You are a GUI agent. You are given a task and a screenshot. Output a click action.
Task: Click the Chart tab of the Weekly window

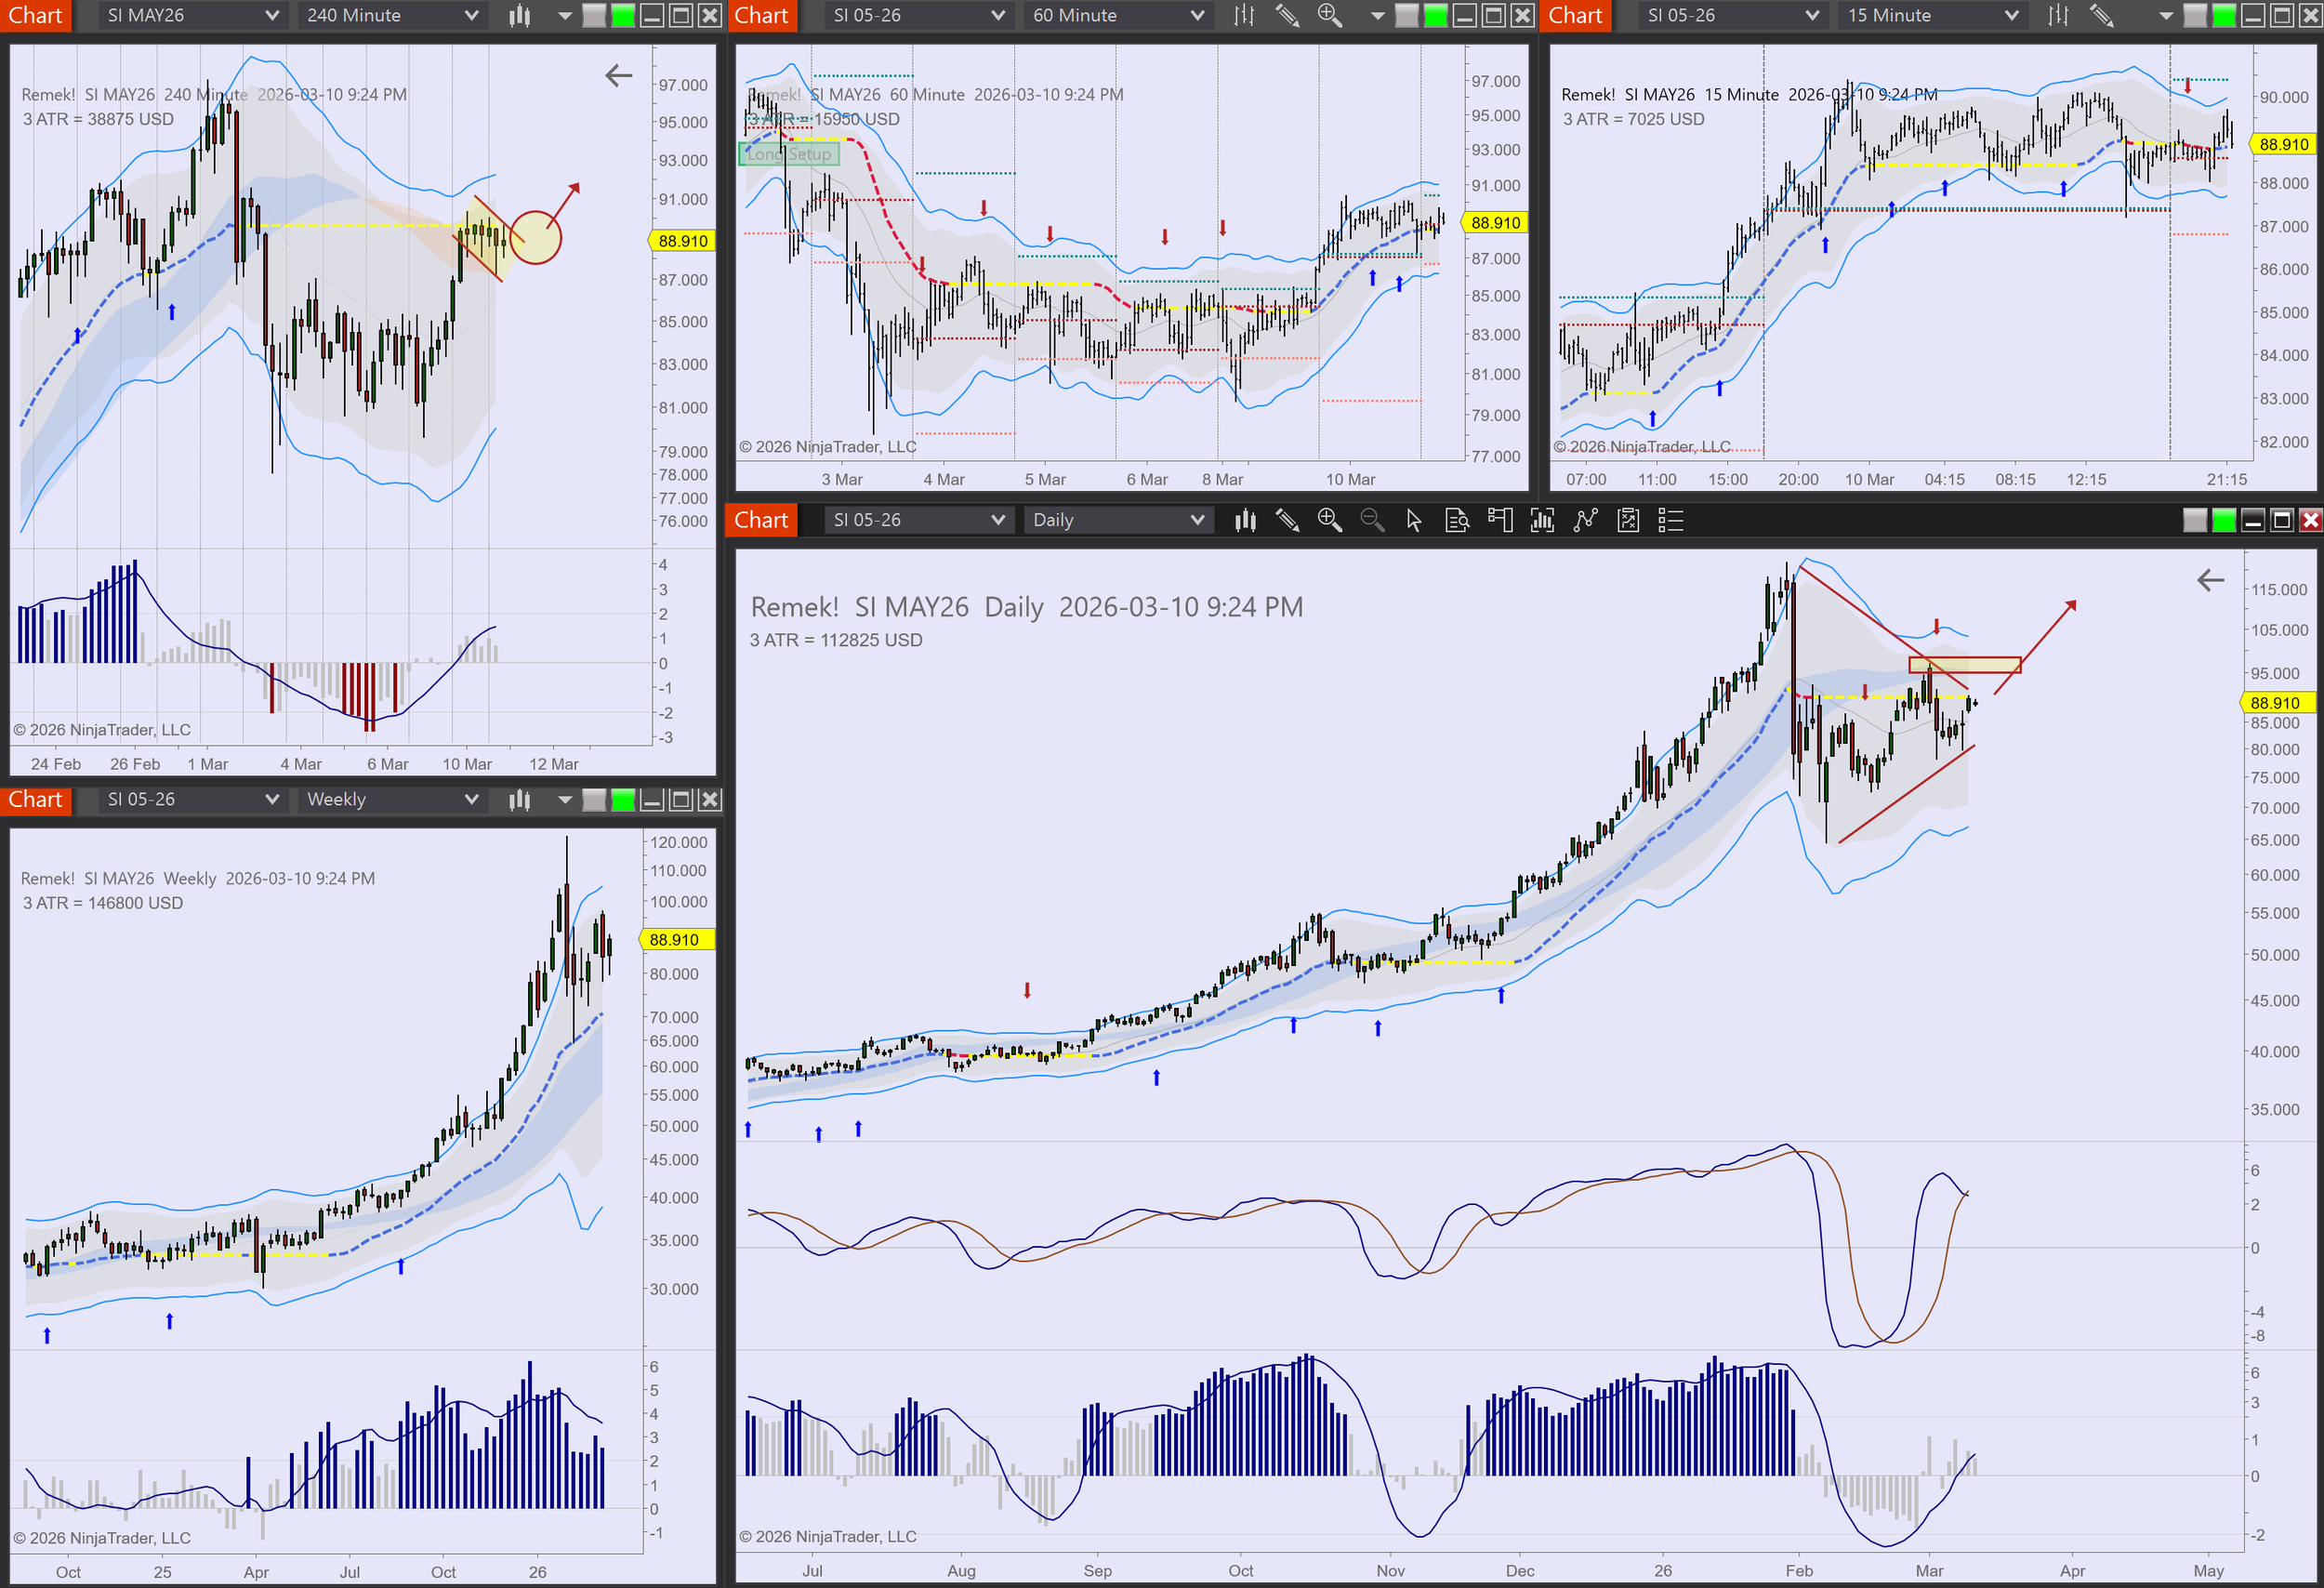pyautogui.click(x=35, y=799)
